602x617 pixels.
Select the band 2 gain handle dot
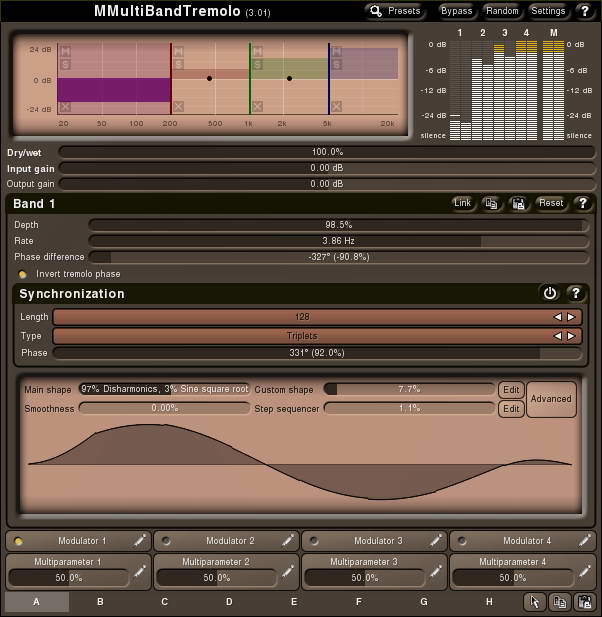click(x=210, y=79)
